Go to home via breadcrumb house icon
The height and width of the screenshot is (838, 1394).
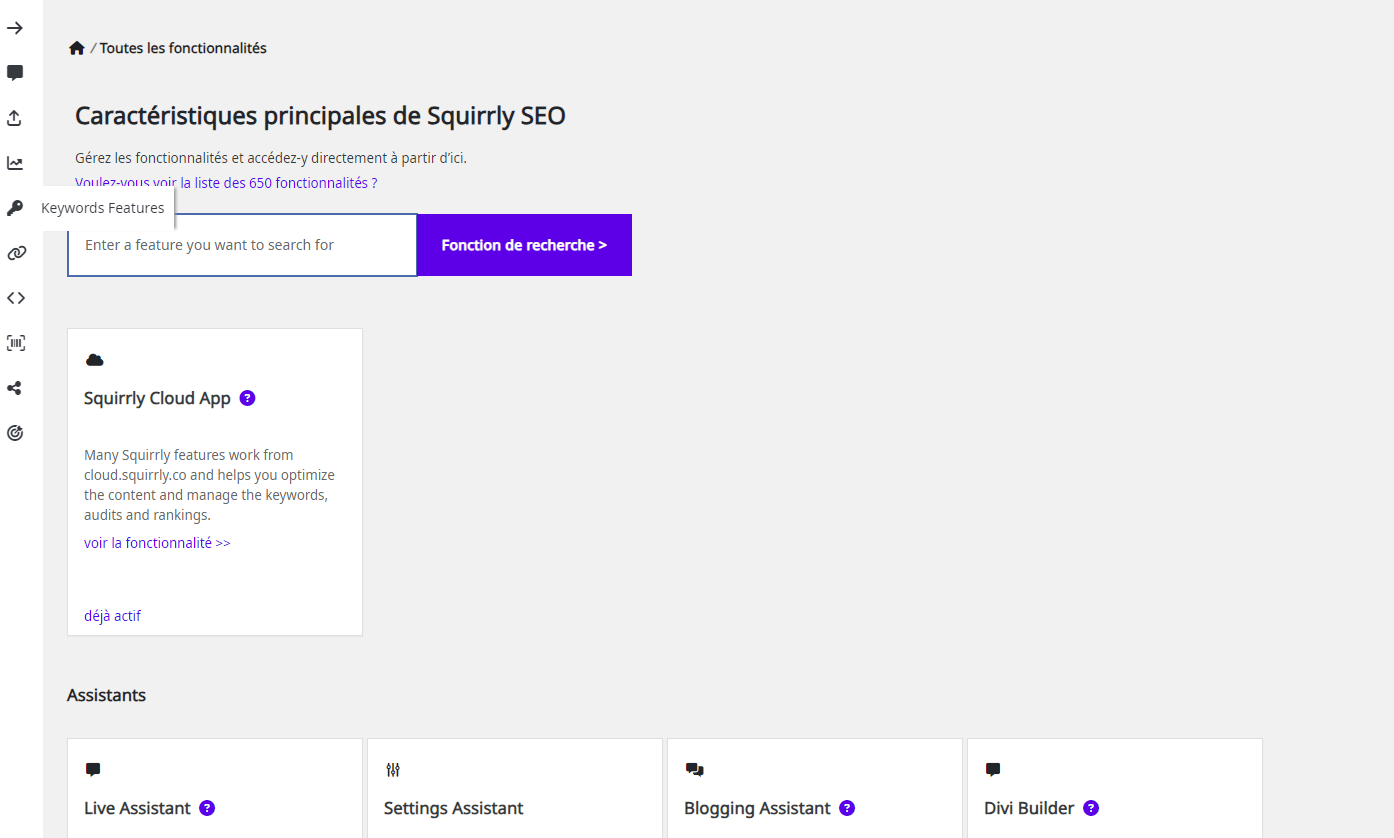[77, 48]
